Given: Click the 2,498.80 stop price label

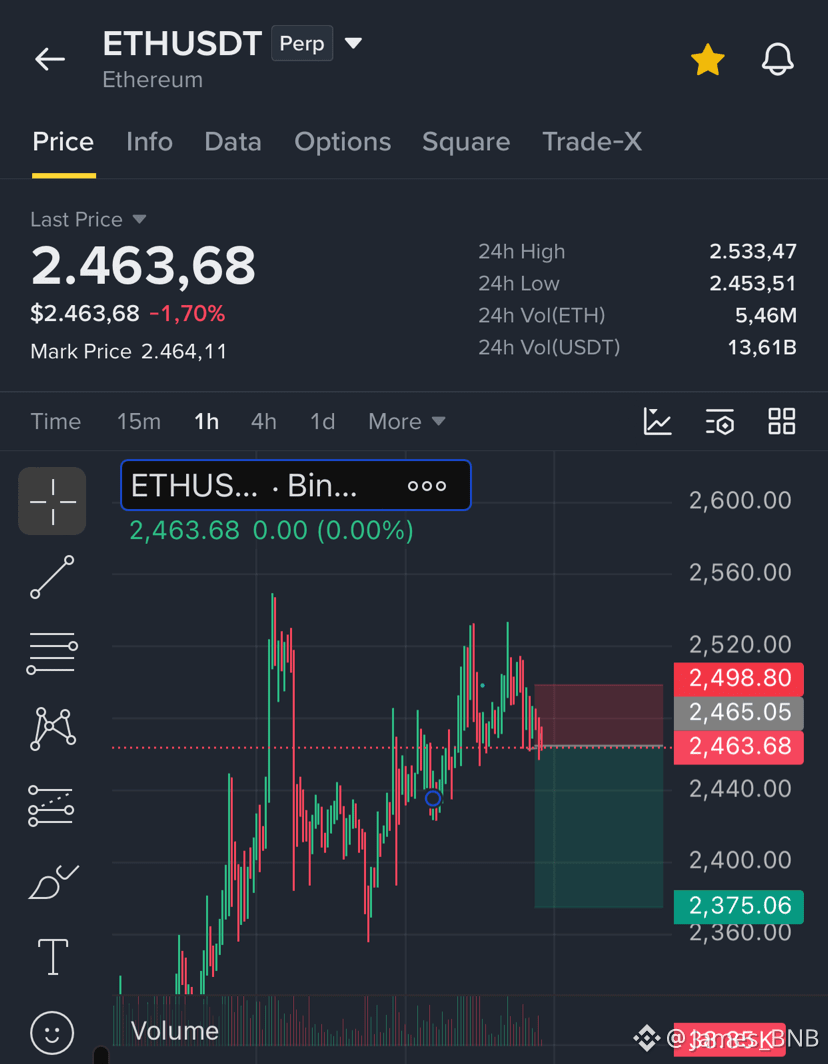Looking at the screenshot, I should [738, 678].
